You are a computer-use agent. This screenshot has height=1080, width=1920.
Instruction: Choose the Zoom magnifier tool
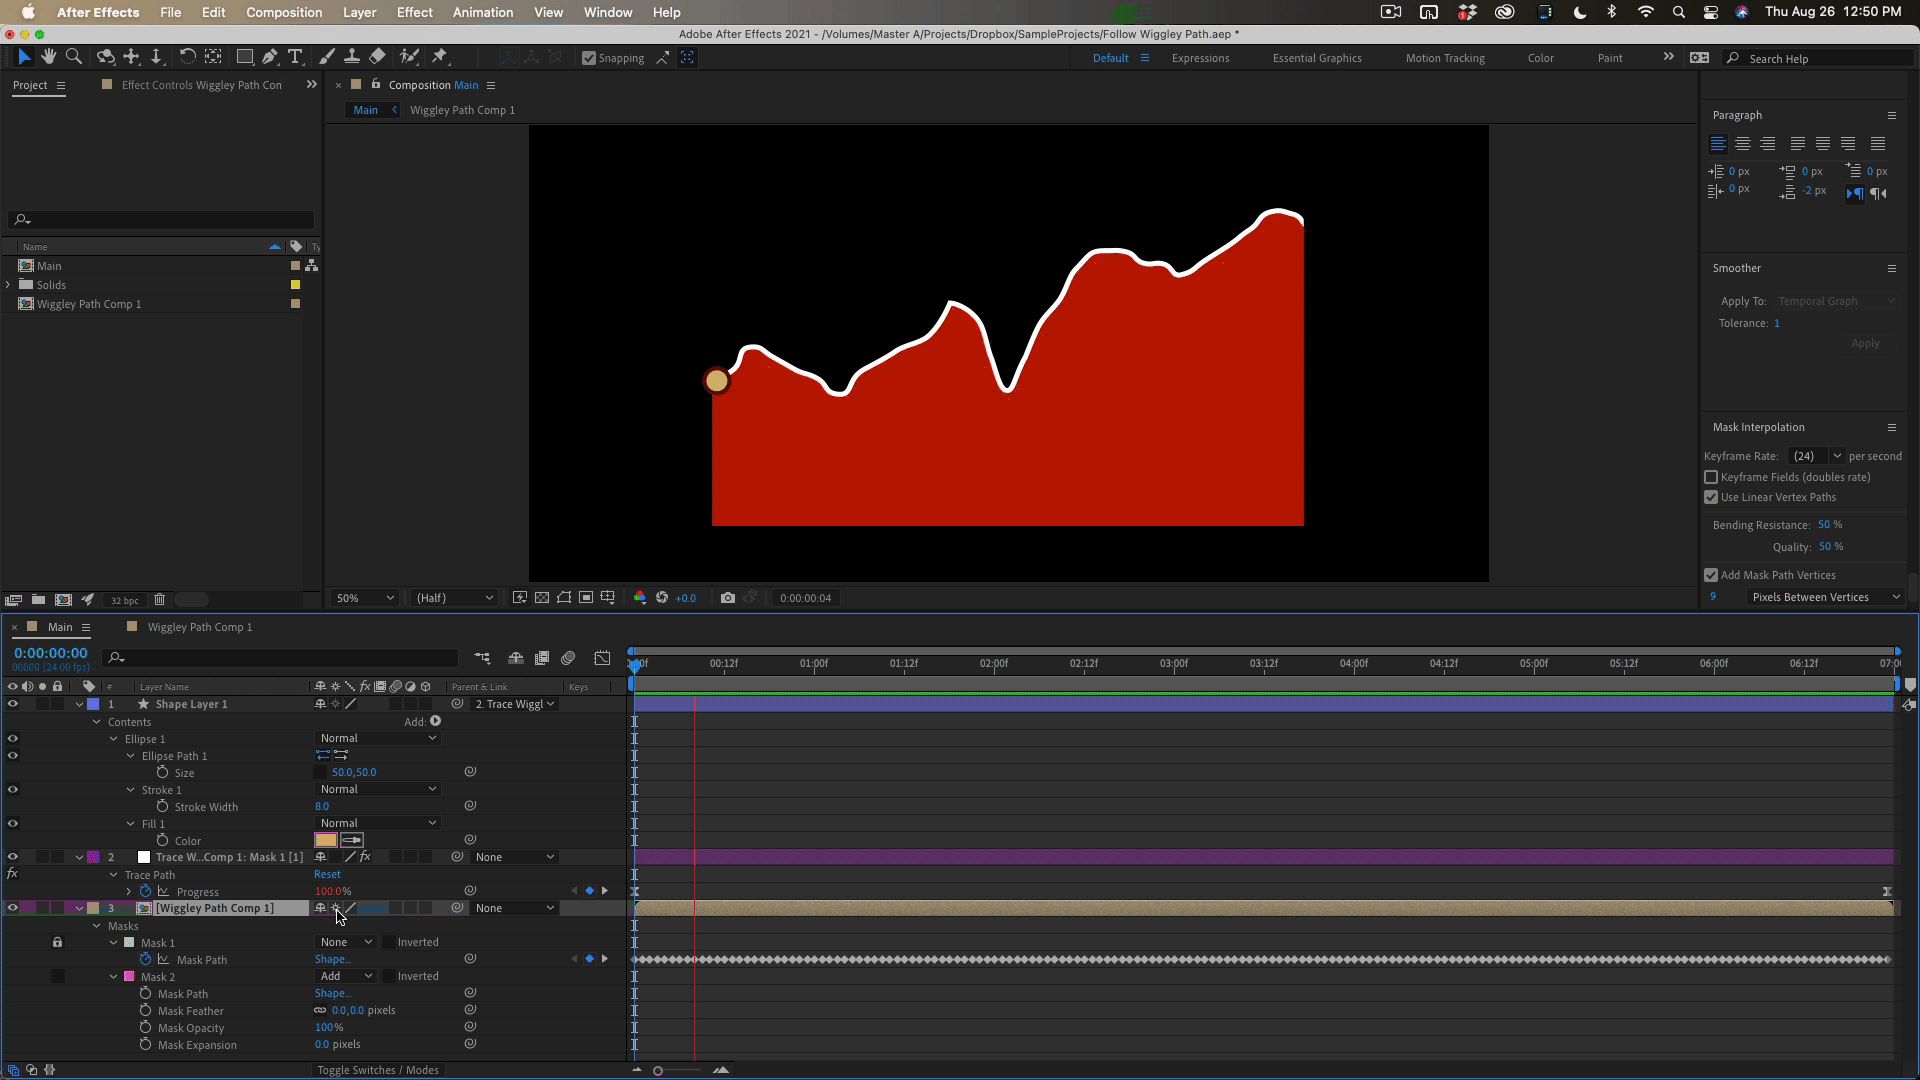tap(73, 57)
